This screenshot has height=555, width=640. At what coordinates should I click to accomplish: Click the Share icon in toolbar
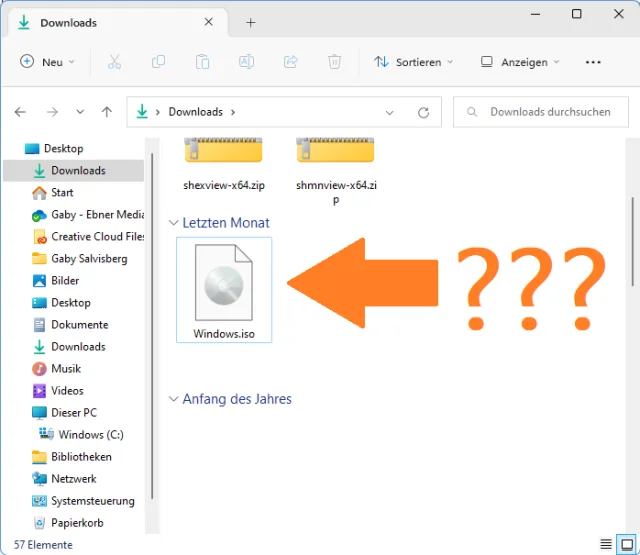[x=291, y=62]
